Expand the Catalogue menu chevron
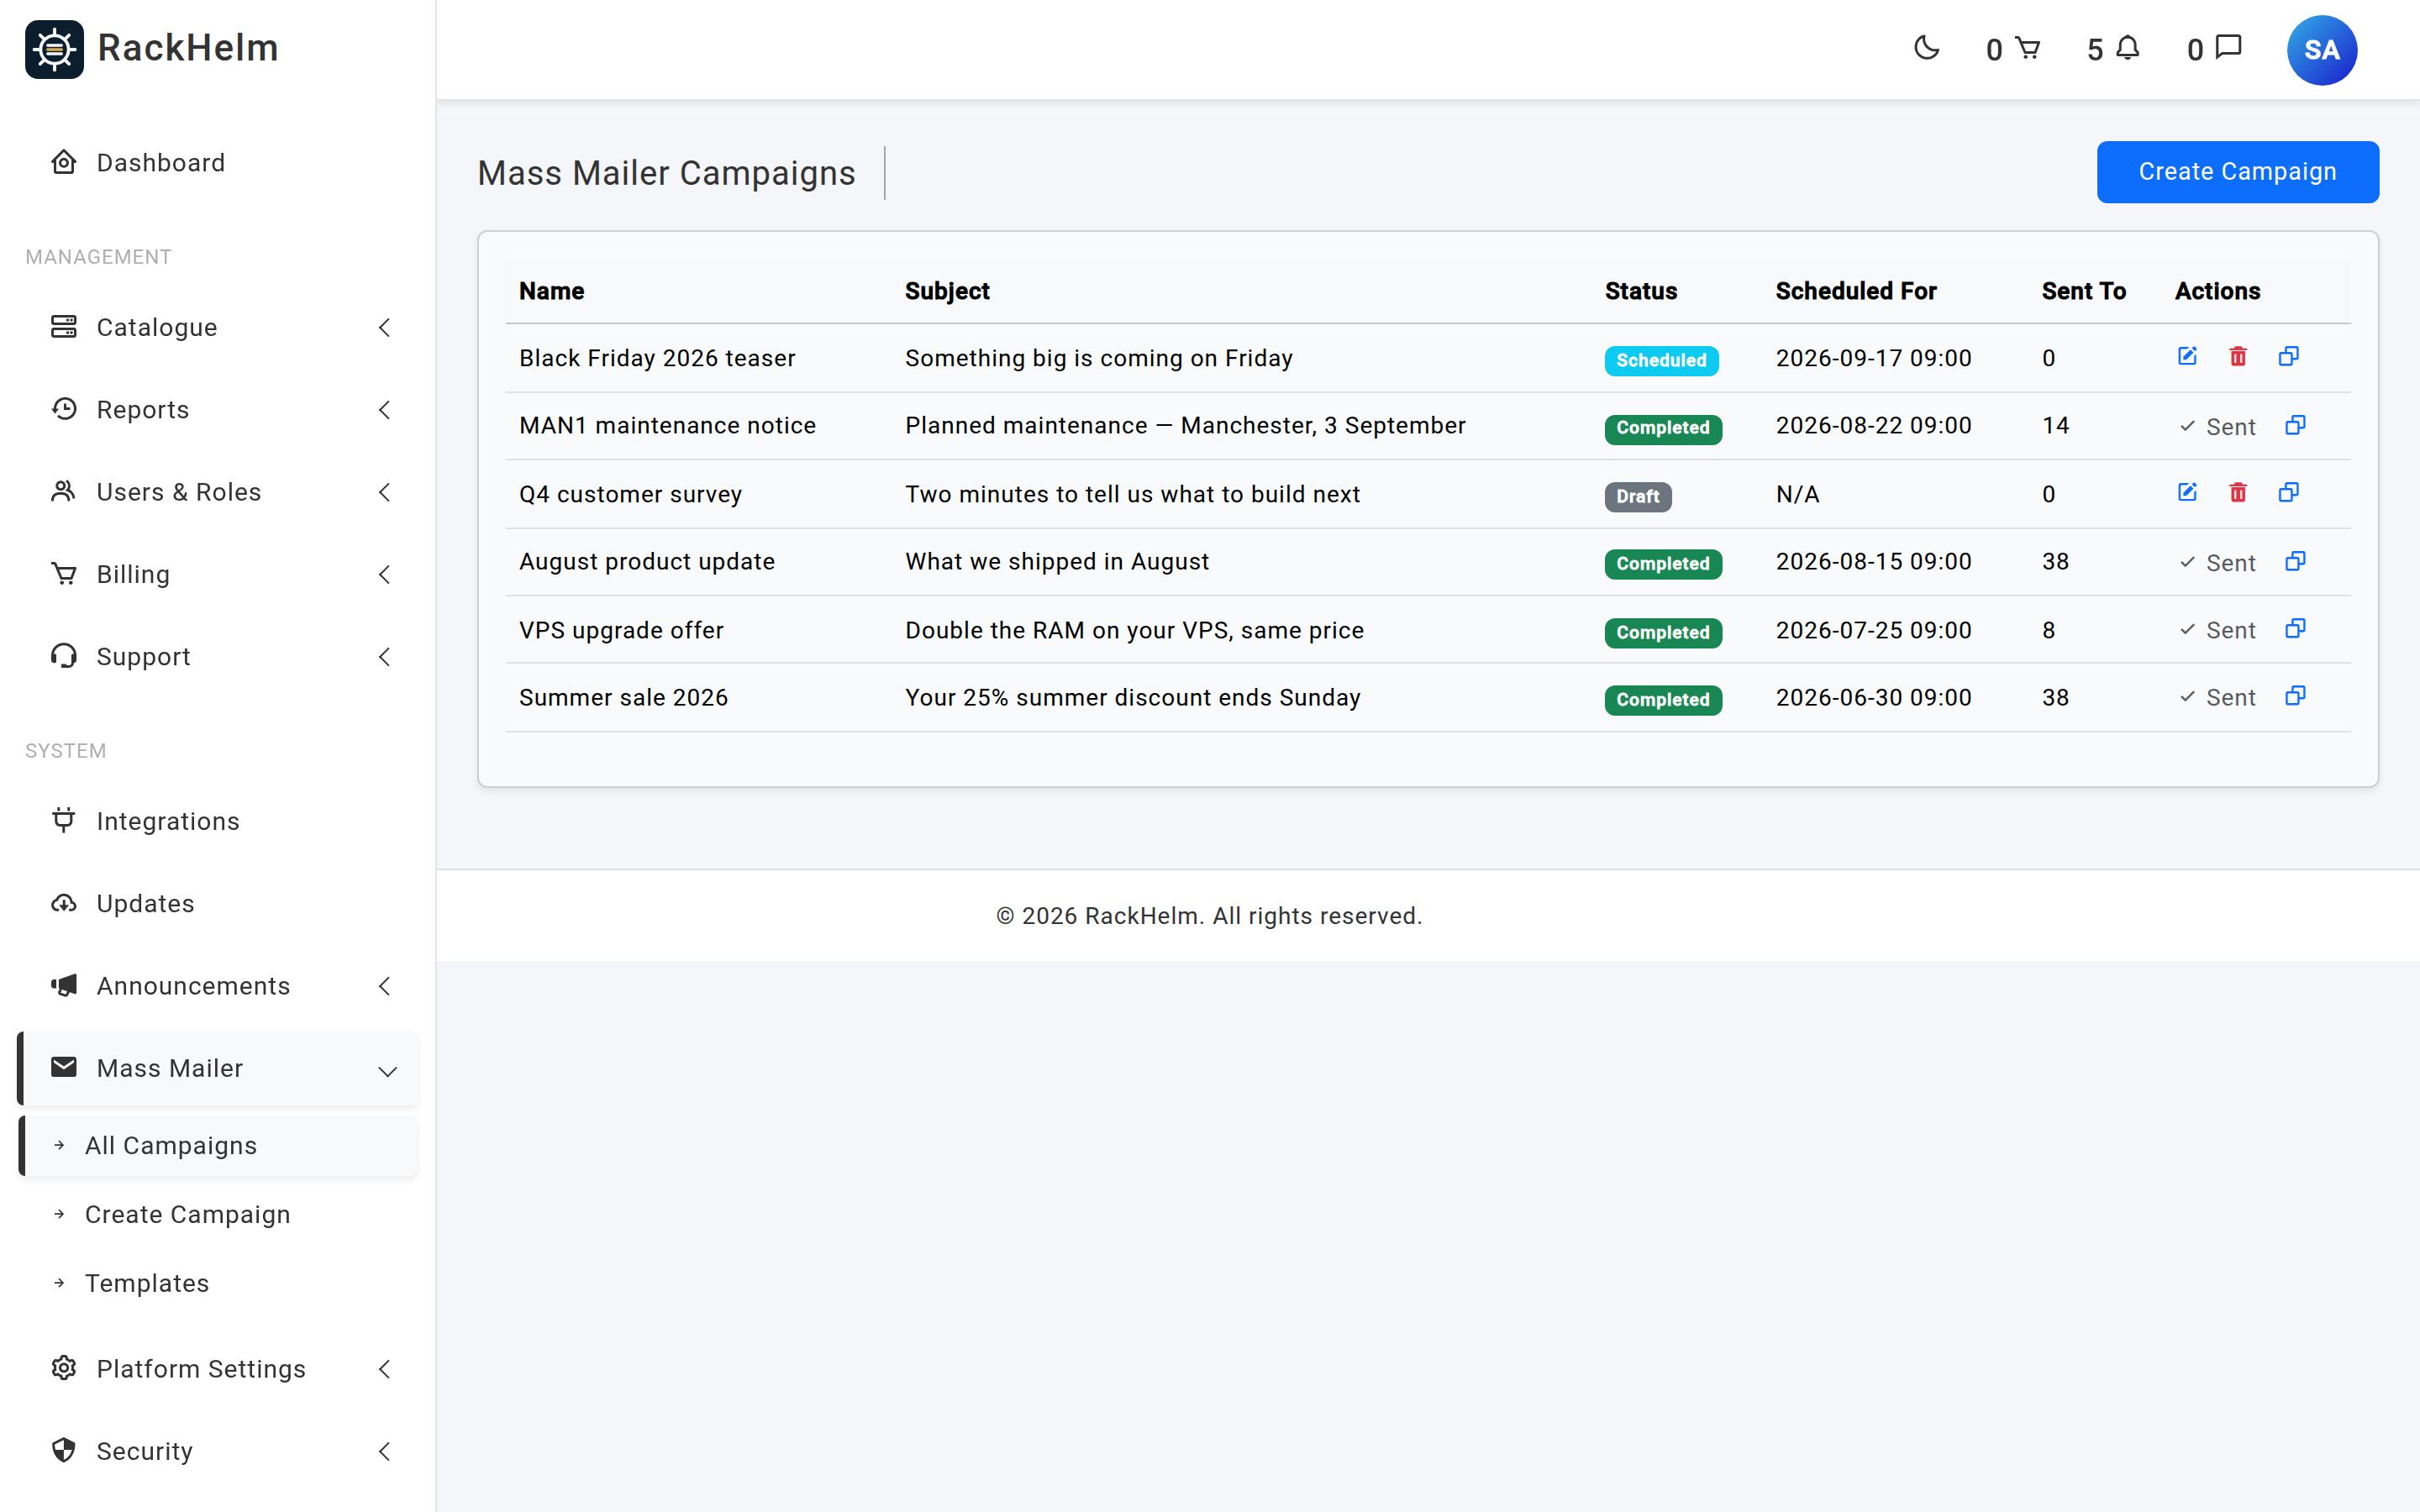The height and width of the screenshot is (1512, 2420). click(385, 327)
